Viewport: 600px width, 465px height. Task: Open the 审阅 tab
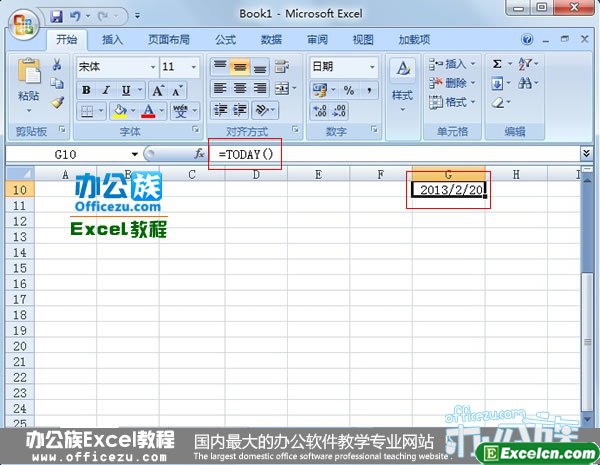(x=317, y=40)
